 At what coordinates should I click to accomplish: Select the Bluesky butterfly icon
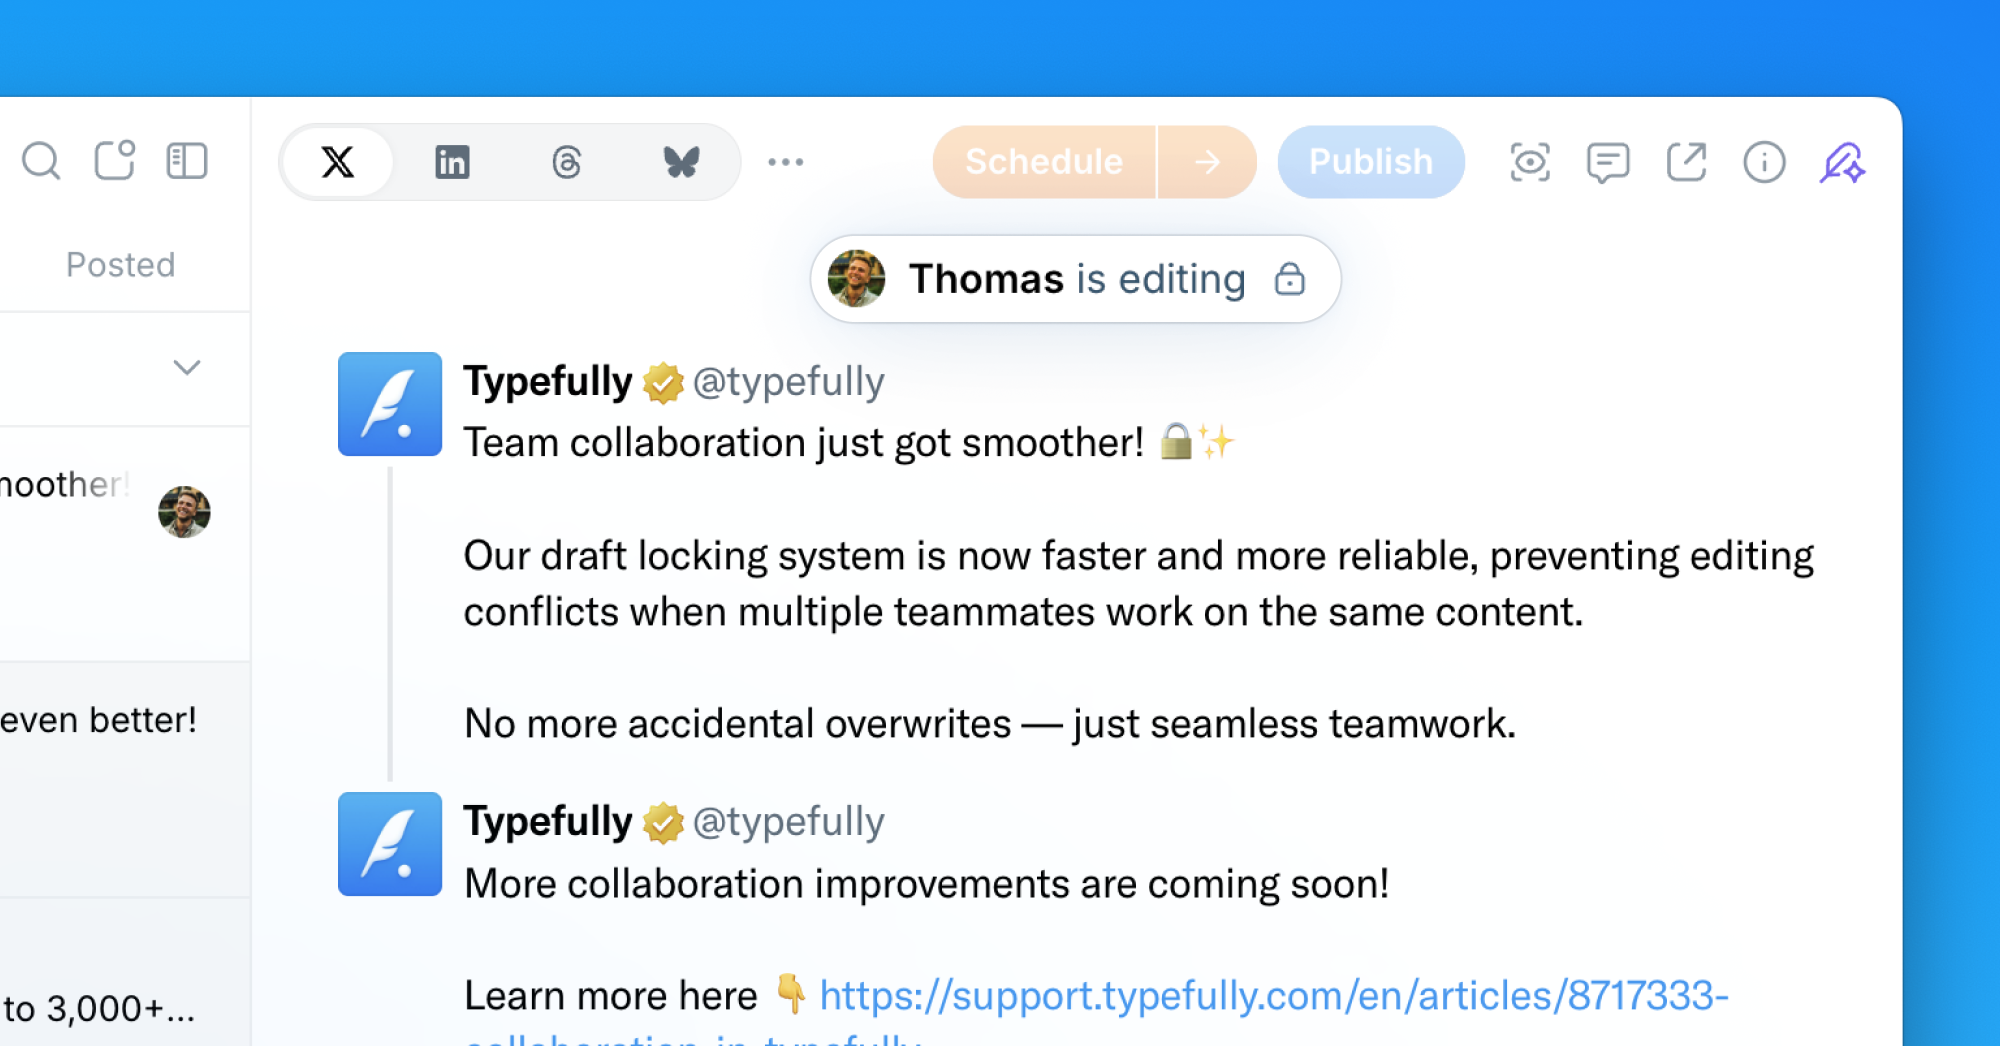point(681,162)
